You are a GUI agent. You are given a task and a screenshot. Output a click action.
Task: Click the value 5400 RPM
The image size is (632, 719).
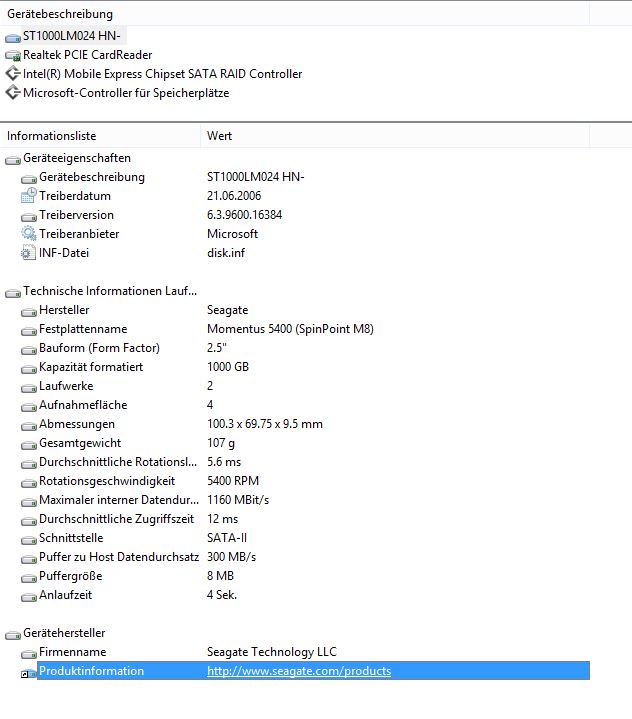[x=233, y=481]
